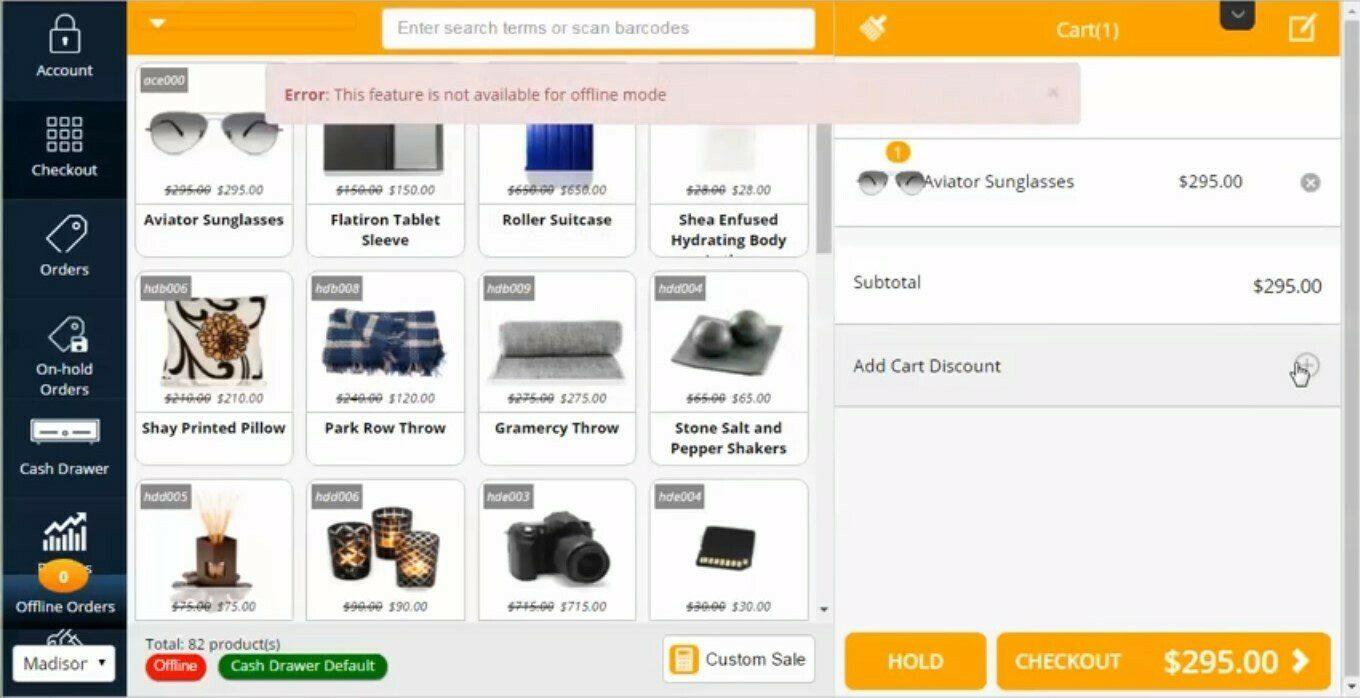This screenshot has height=698, width=1360.
Task: Open Custom Sale calculator button
Action: click(739, 659)
